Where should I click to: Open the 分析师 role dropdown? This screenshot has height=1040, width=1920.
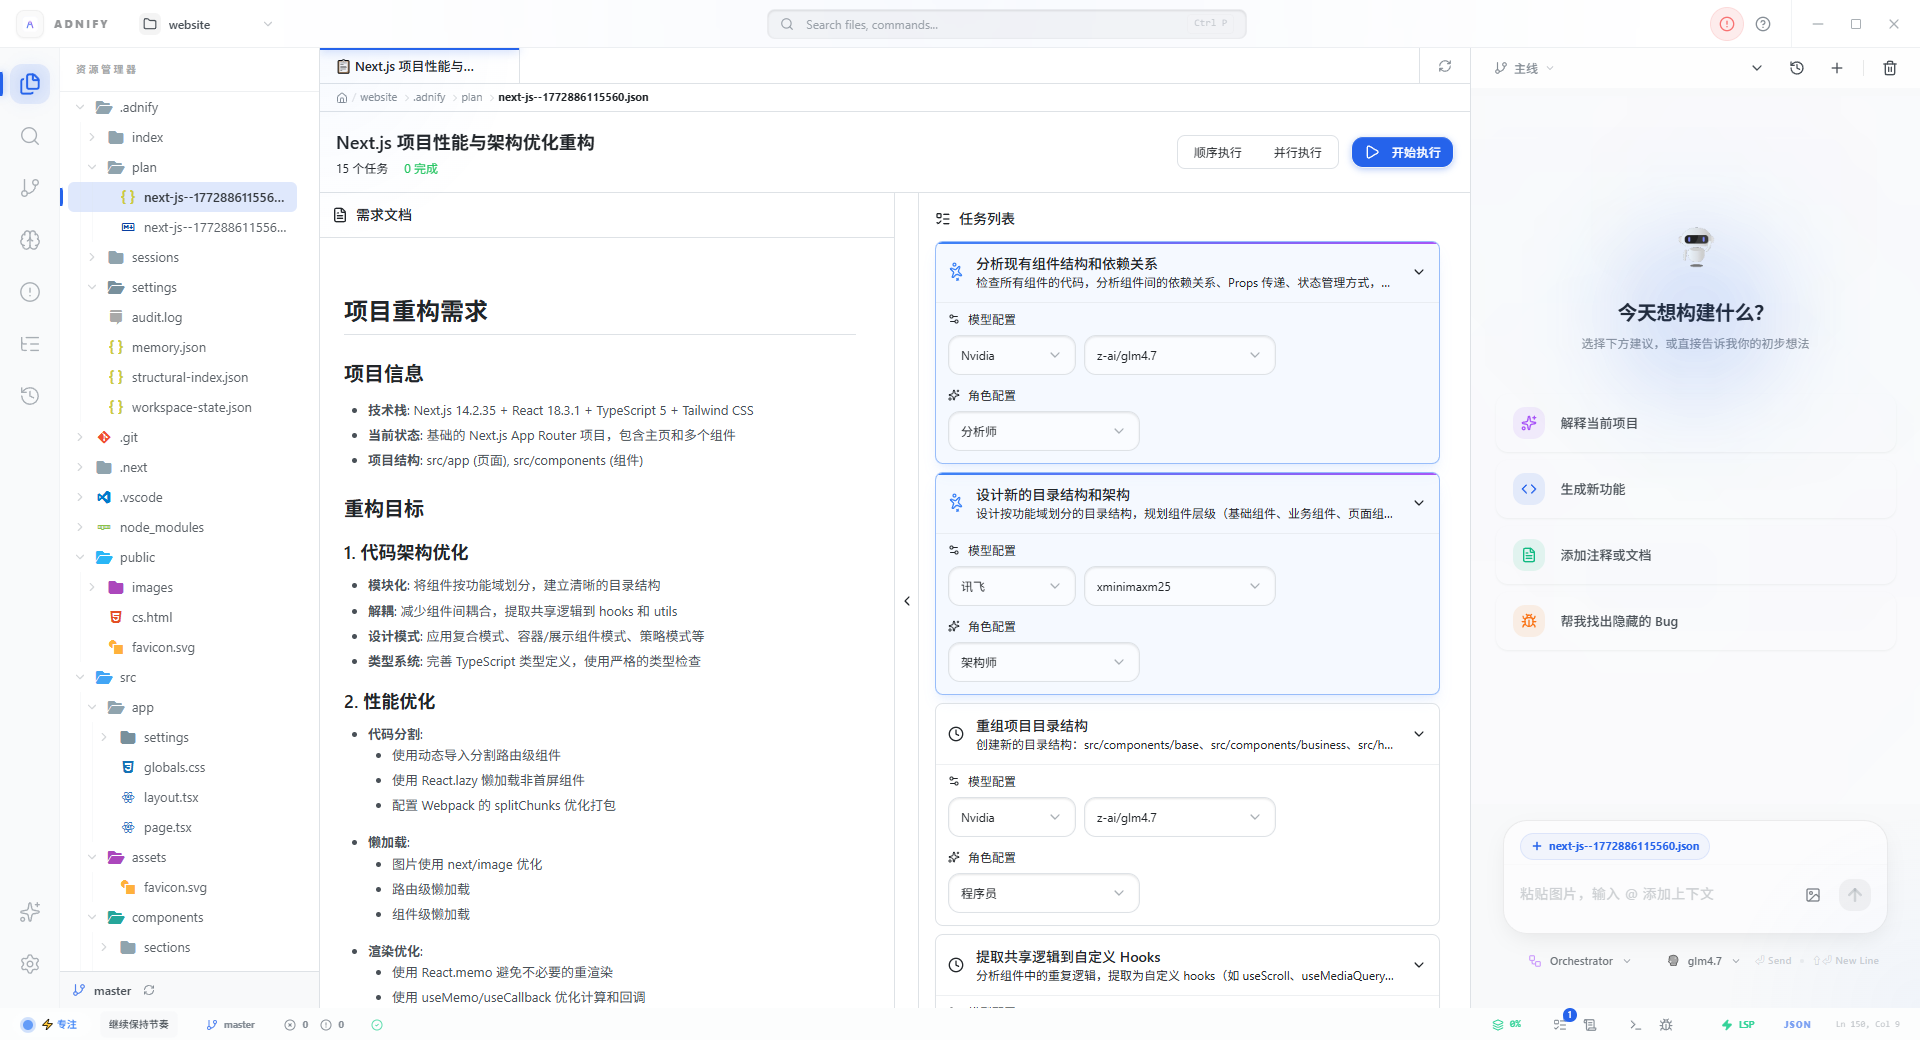point(1043,431)
